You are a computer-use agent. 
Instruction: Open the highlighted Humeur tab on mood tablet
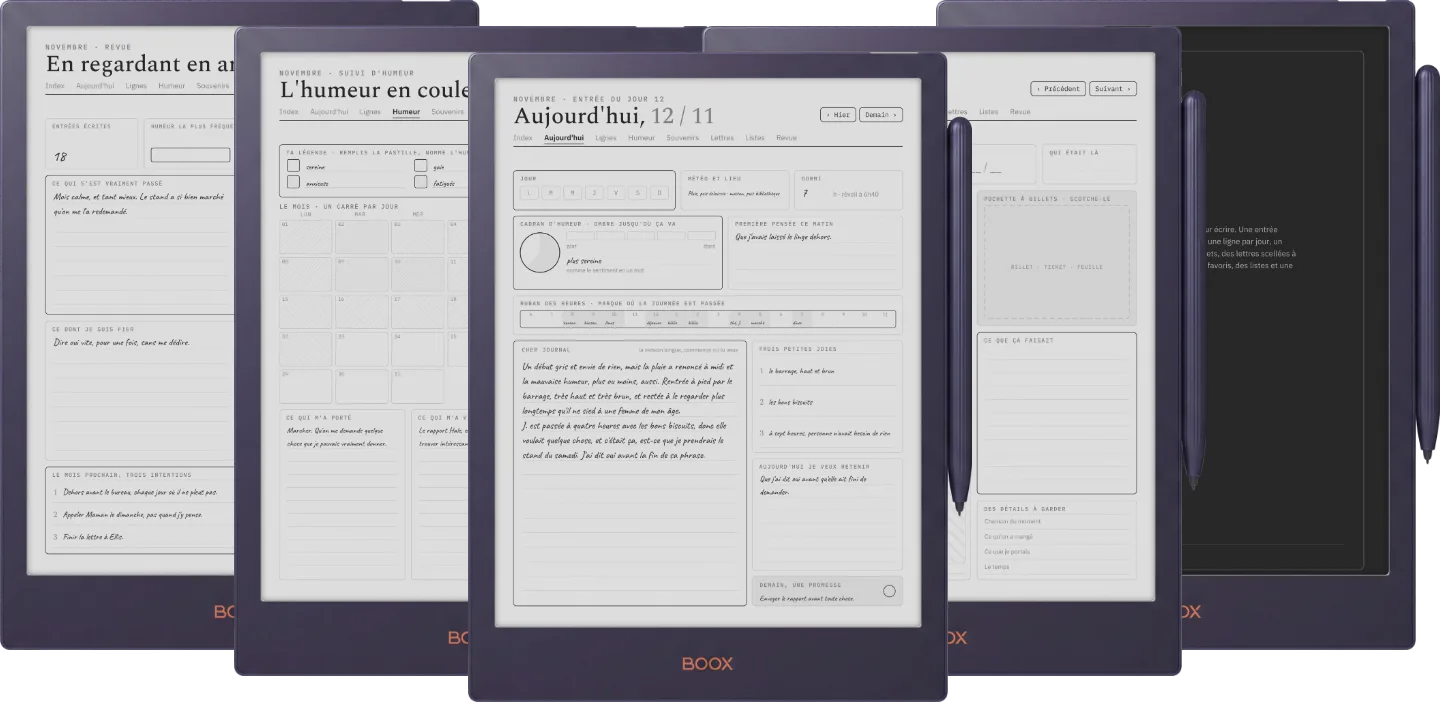point(406,112)
